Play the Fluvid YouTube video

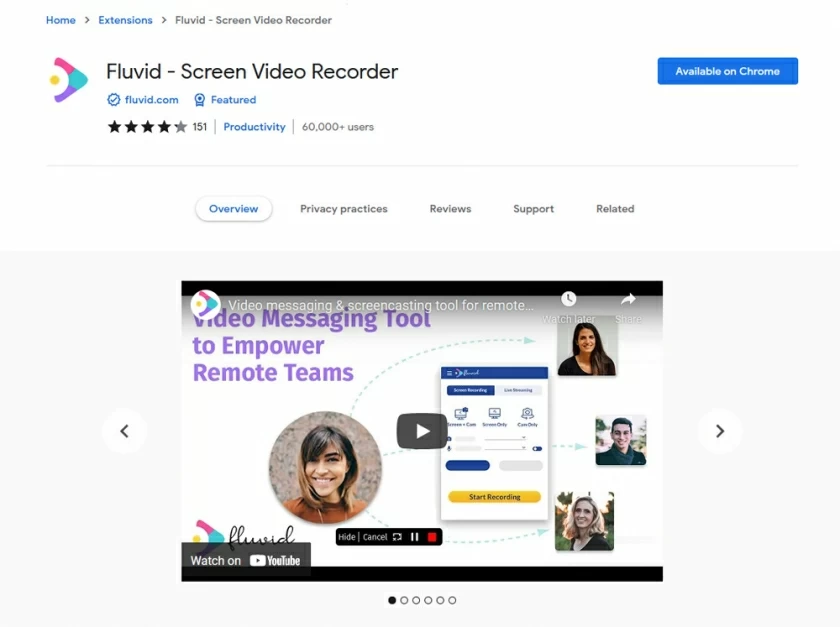pyautogui.click(x=421, y=431)
